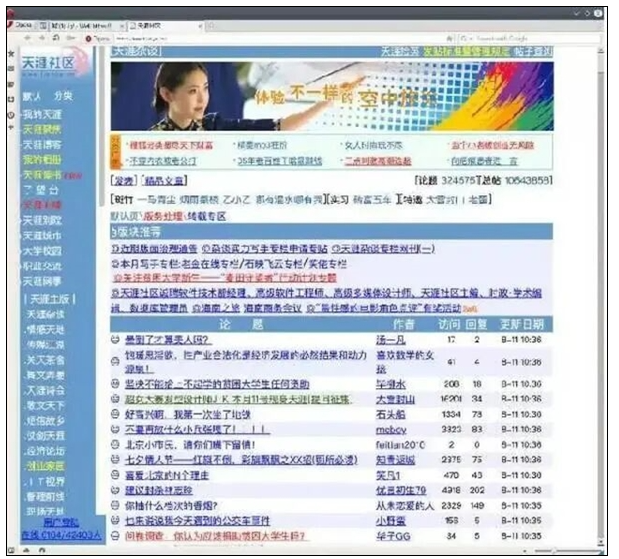Open author profile 大雪封山

[x=395, y=399]
